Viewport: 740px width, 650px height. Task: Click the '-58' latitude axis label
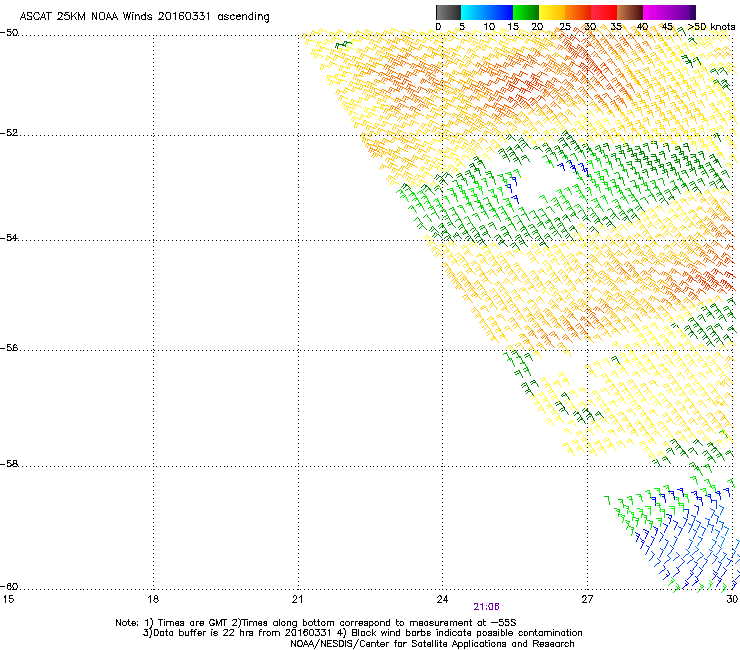pyautogui.click(x=9, y=464)
